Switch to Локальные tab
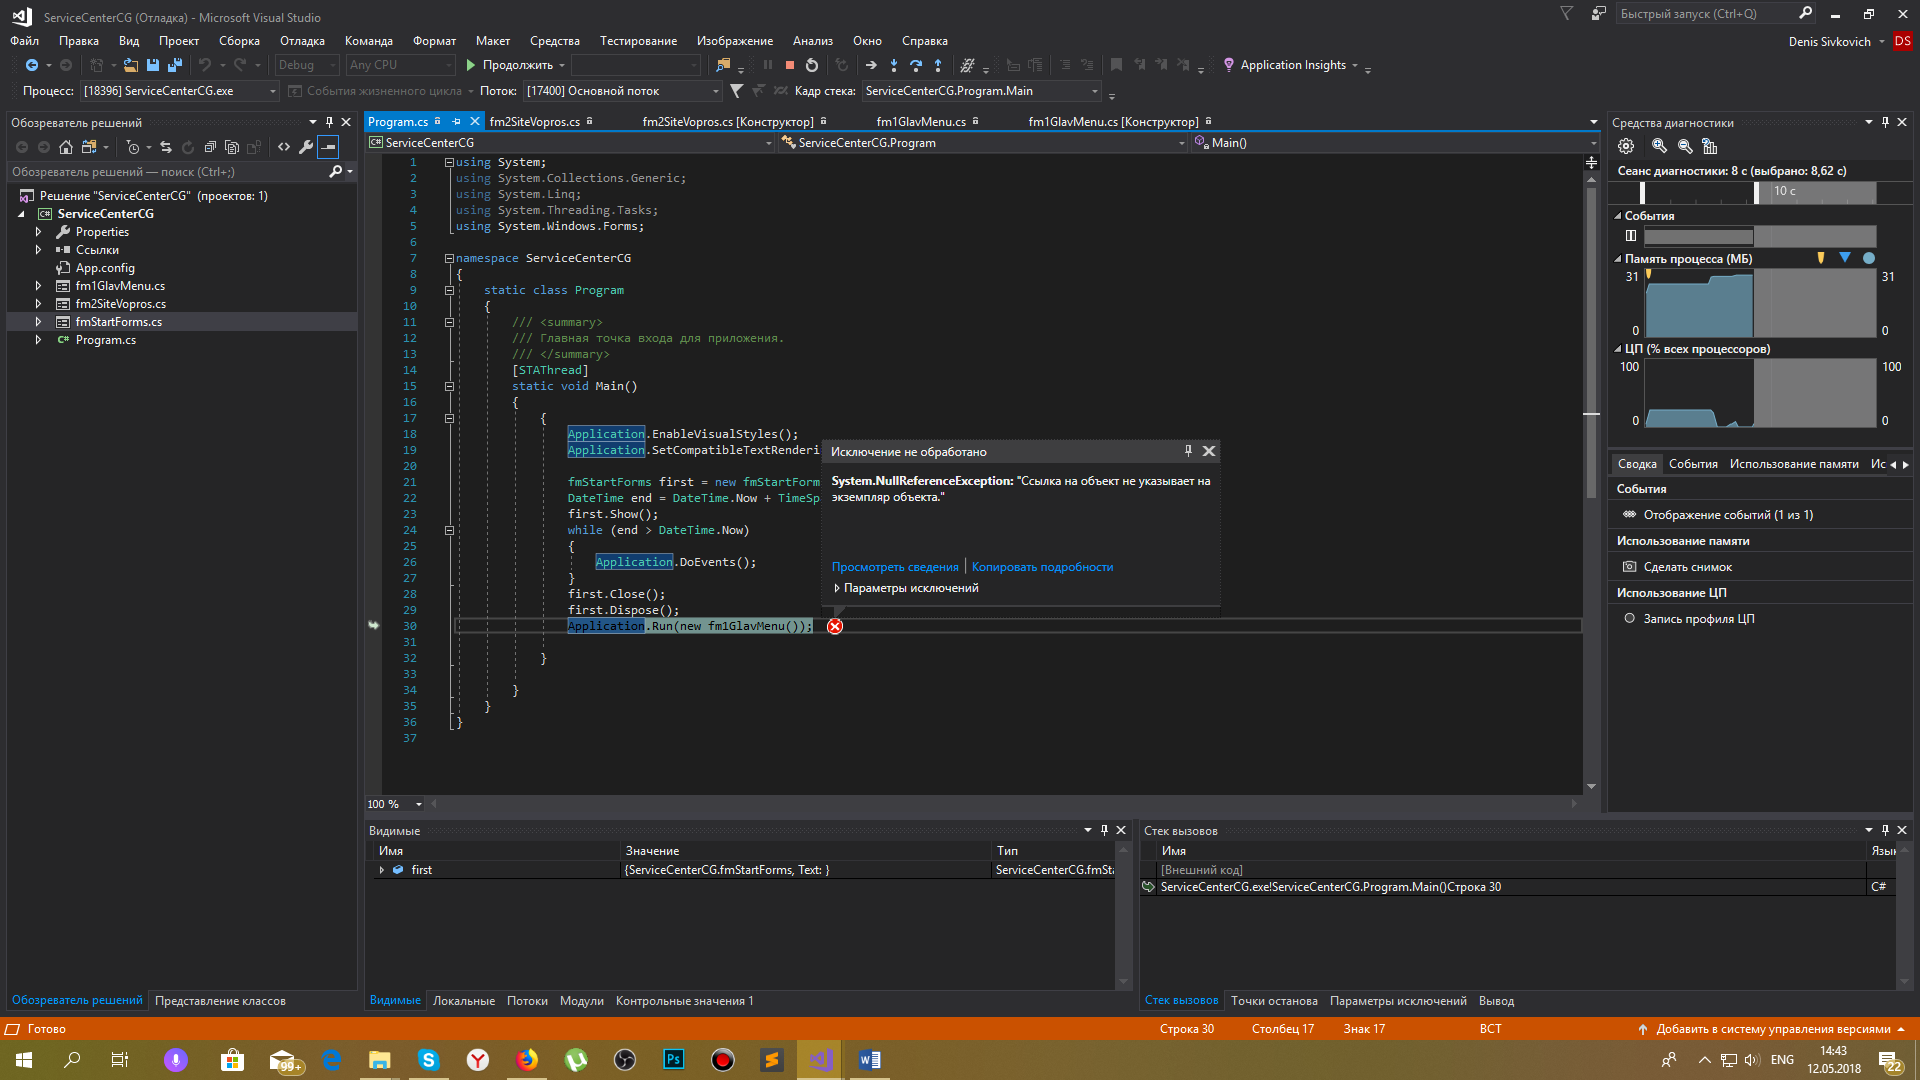 (464, 1001)
